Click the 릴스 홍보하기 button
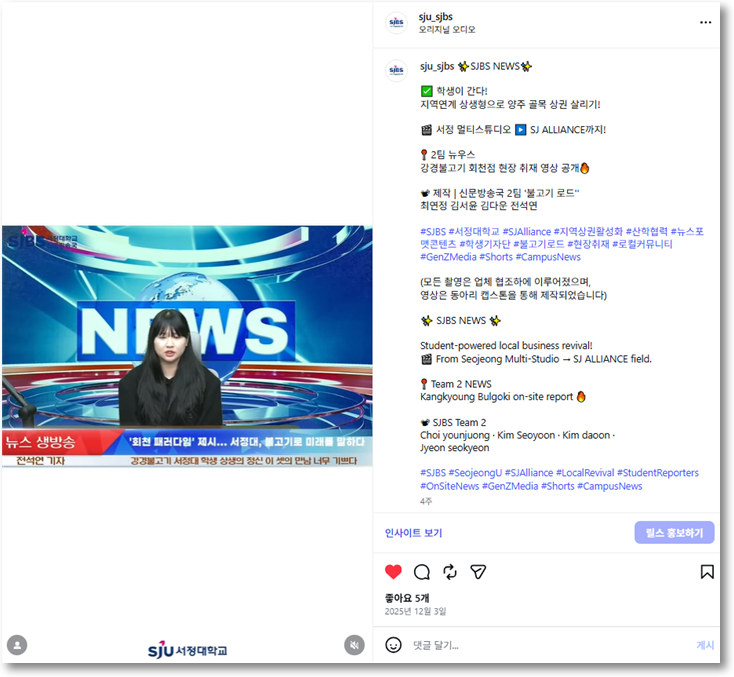Screen dimensions: 734x677 point(674,533)
